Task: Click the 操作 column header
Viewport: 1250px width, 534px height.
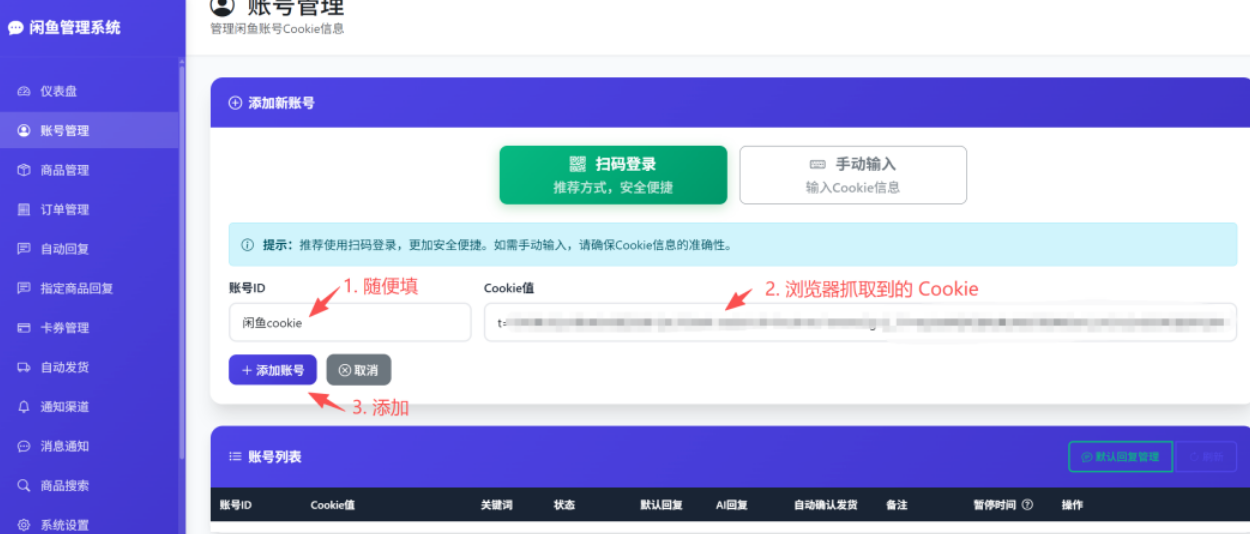Action: coord(1073,505)
